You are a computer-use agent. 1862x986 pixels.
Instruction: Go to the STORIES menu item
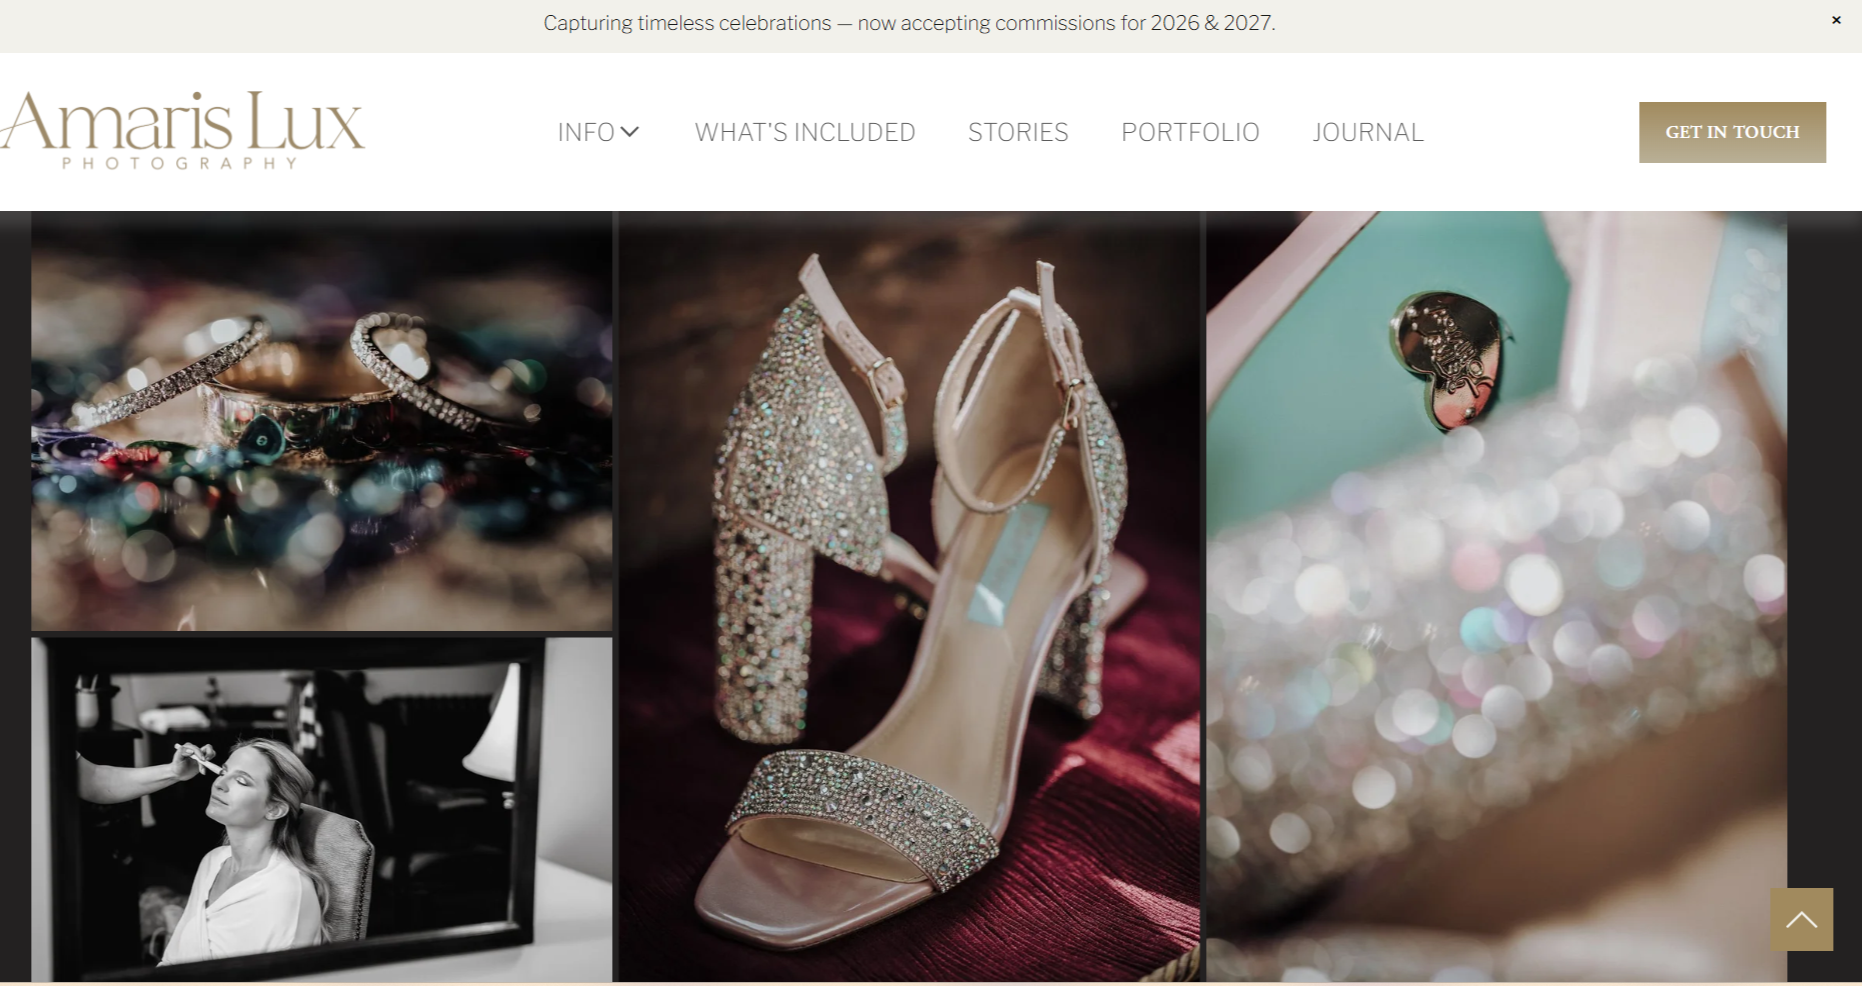click(1018, 132)
